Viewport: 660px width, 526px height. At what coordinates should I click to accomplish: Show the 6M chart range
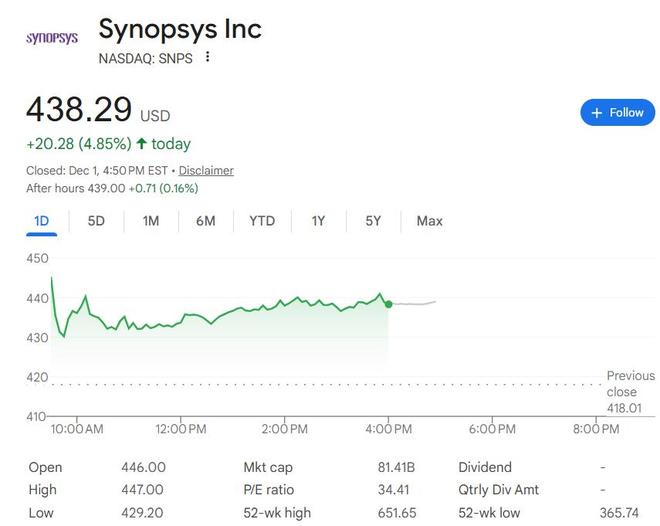(205, 221)
